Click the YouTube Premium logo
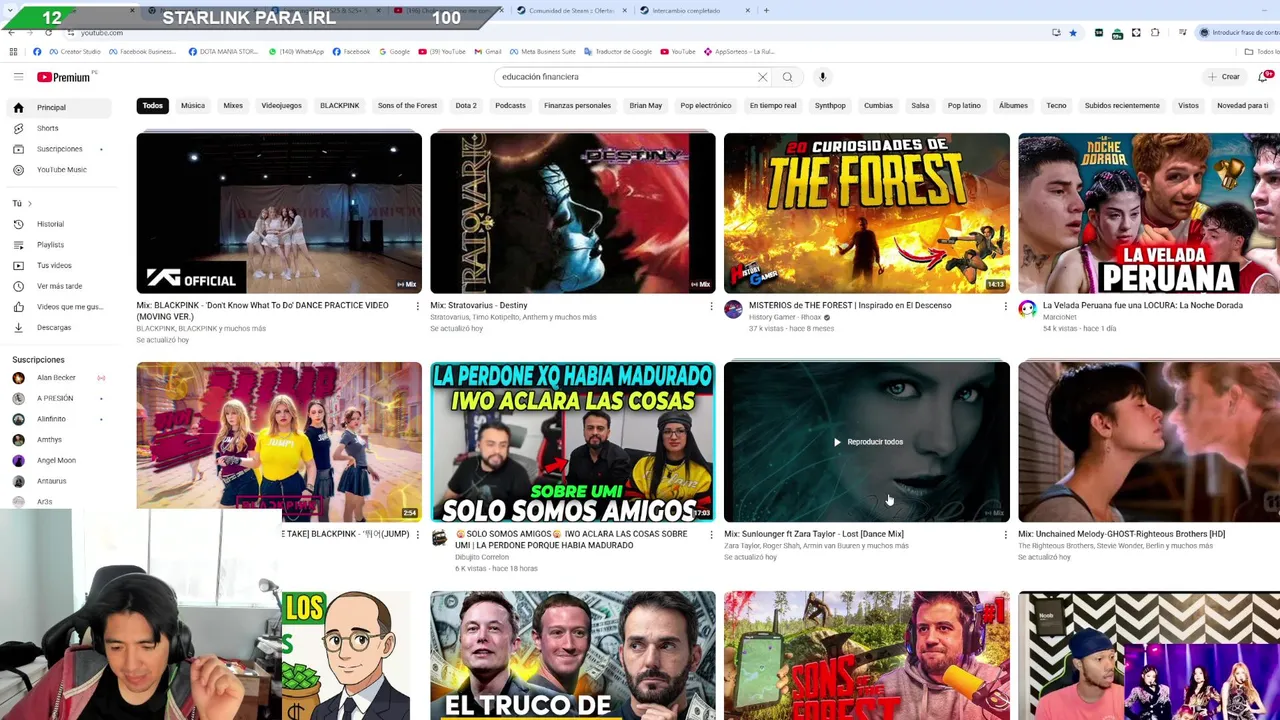Screen dimensions: 1280x720 click(x=64, y=77)
